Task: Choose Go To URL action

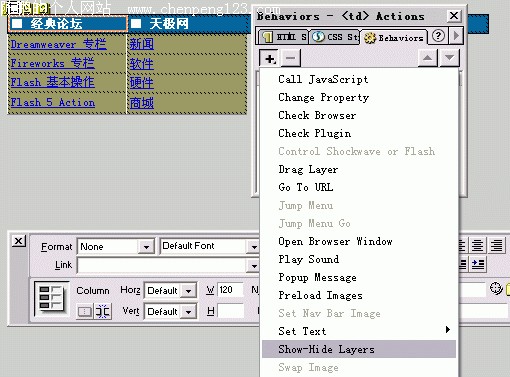Action: (359, 187)
